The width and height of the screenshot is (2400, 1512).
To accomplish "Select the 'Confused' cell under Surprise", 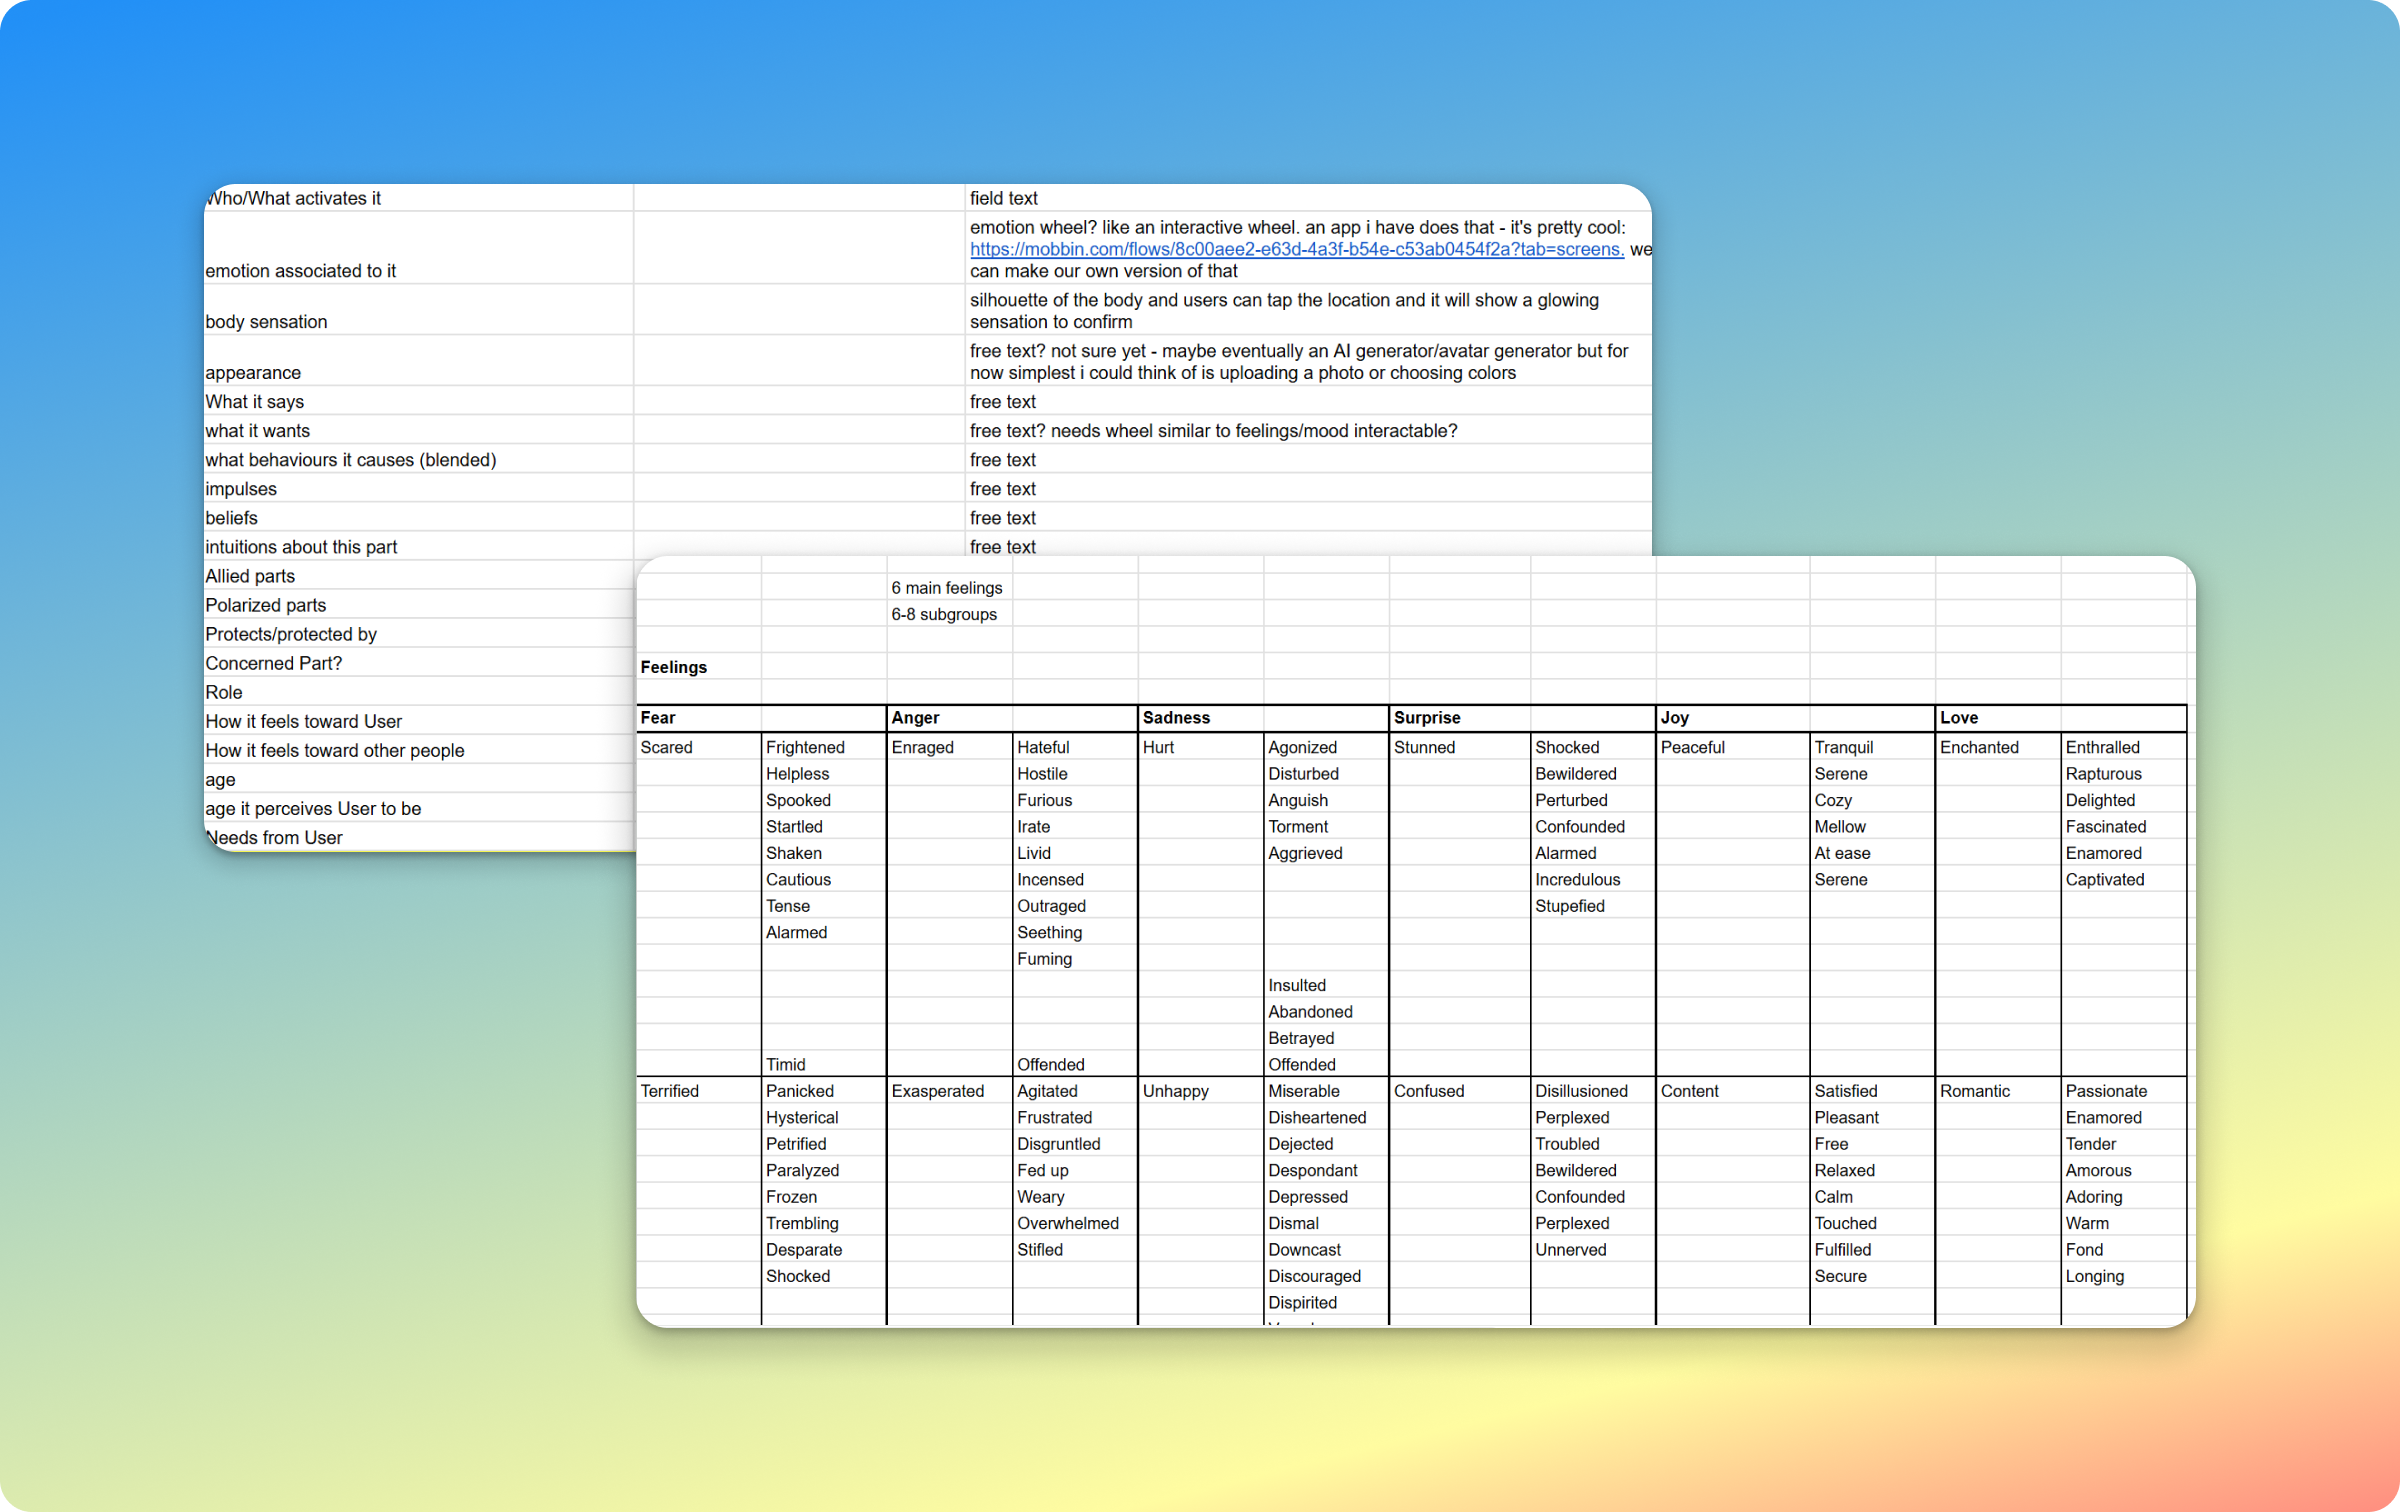I will coord(1428,1091).
